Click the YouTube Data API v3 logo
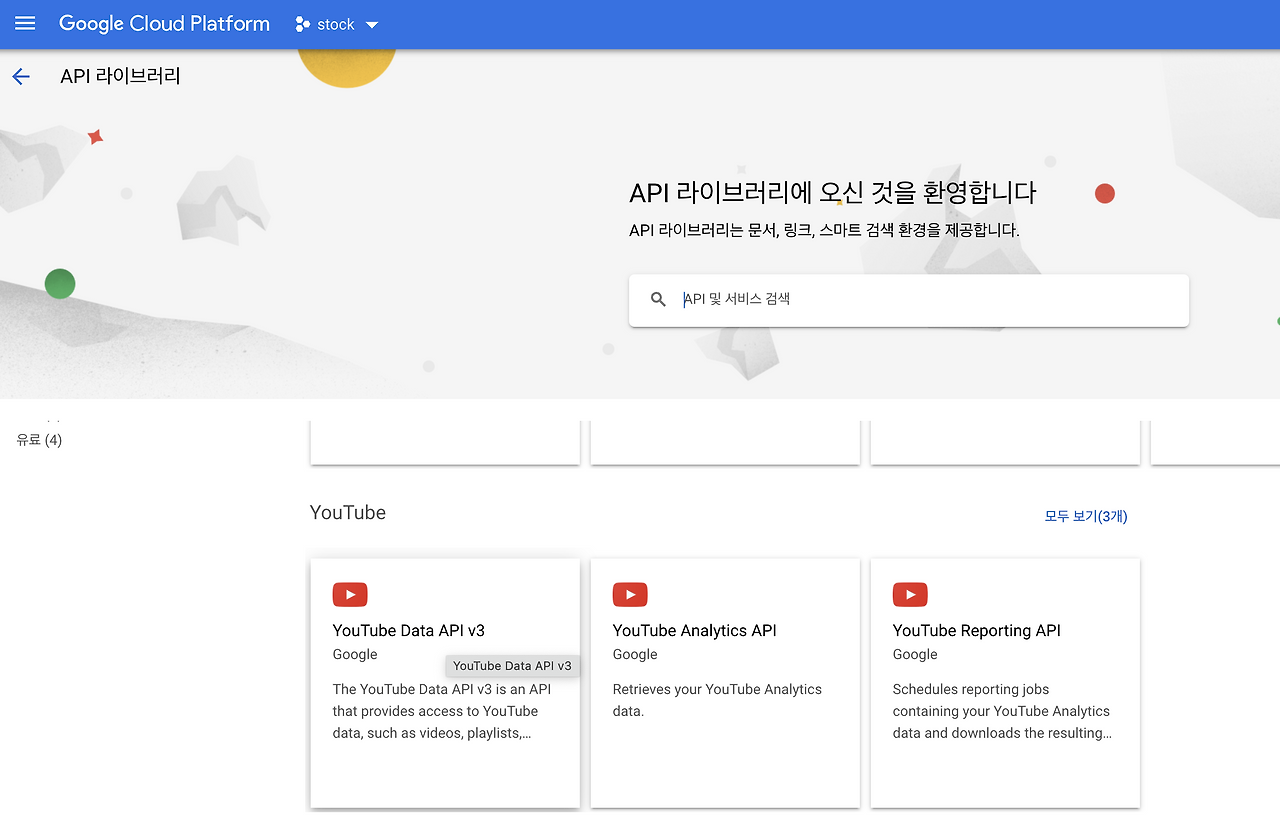Screen dimensions: 1280x834 pos(350,595)
